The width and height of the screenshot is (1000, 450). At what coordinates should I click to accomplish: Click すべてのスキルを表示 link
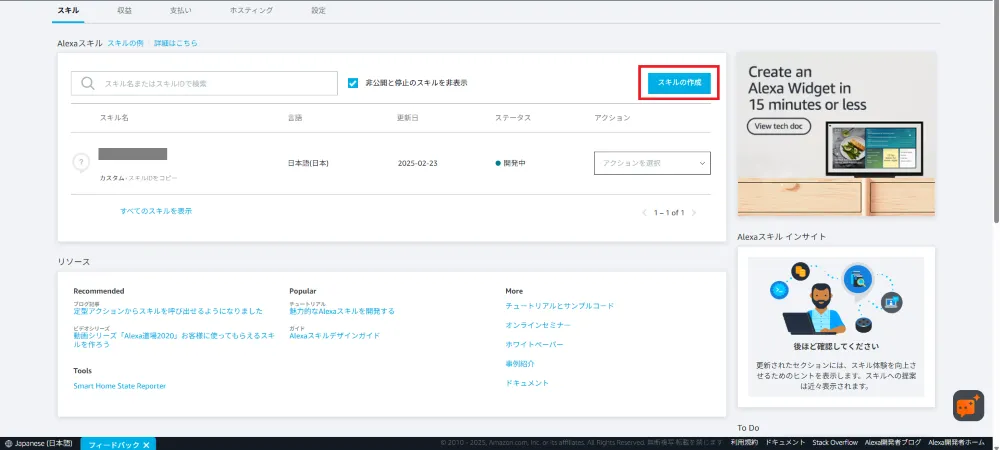(156, 211)
